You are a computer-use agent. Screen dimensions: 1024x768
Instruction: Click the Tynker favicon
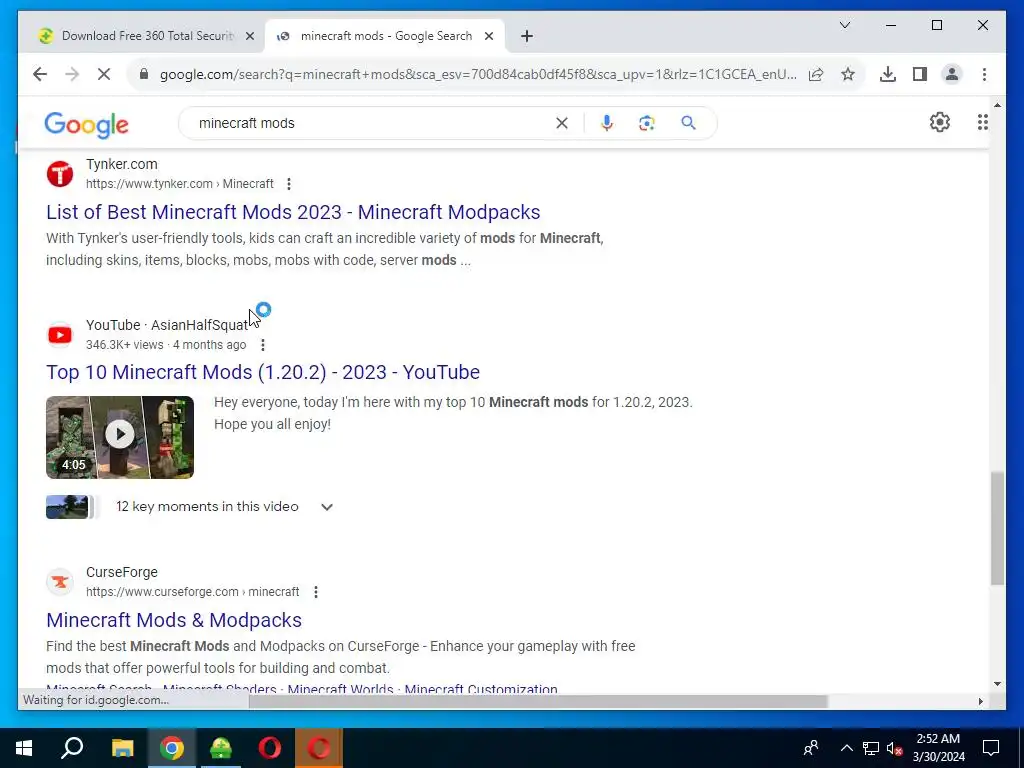click(x=60, y=174)
